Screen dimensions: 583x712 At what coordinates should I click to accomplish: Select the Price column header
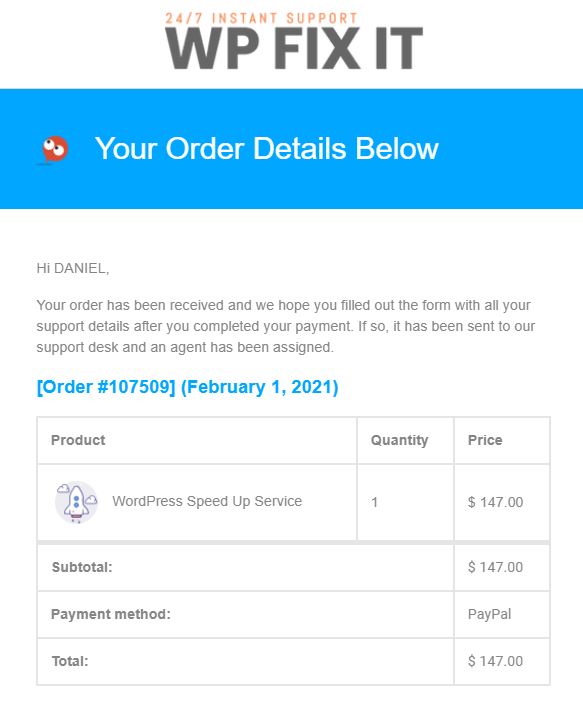[x=485, y=440]
